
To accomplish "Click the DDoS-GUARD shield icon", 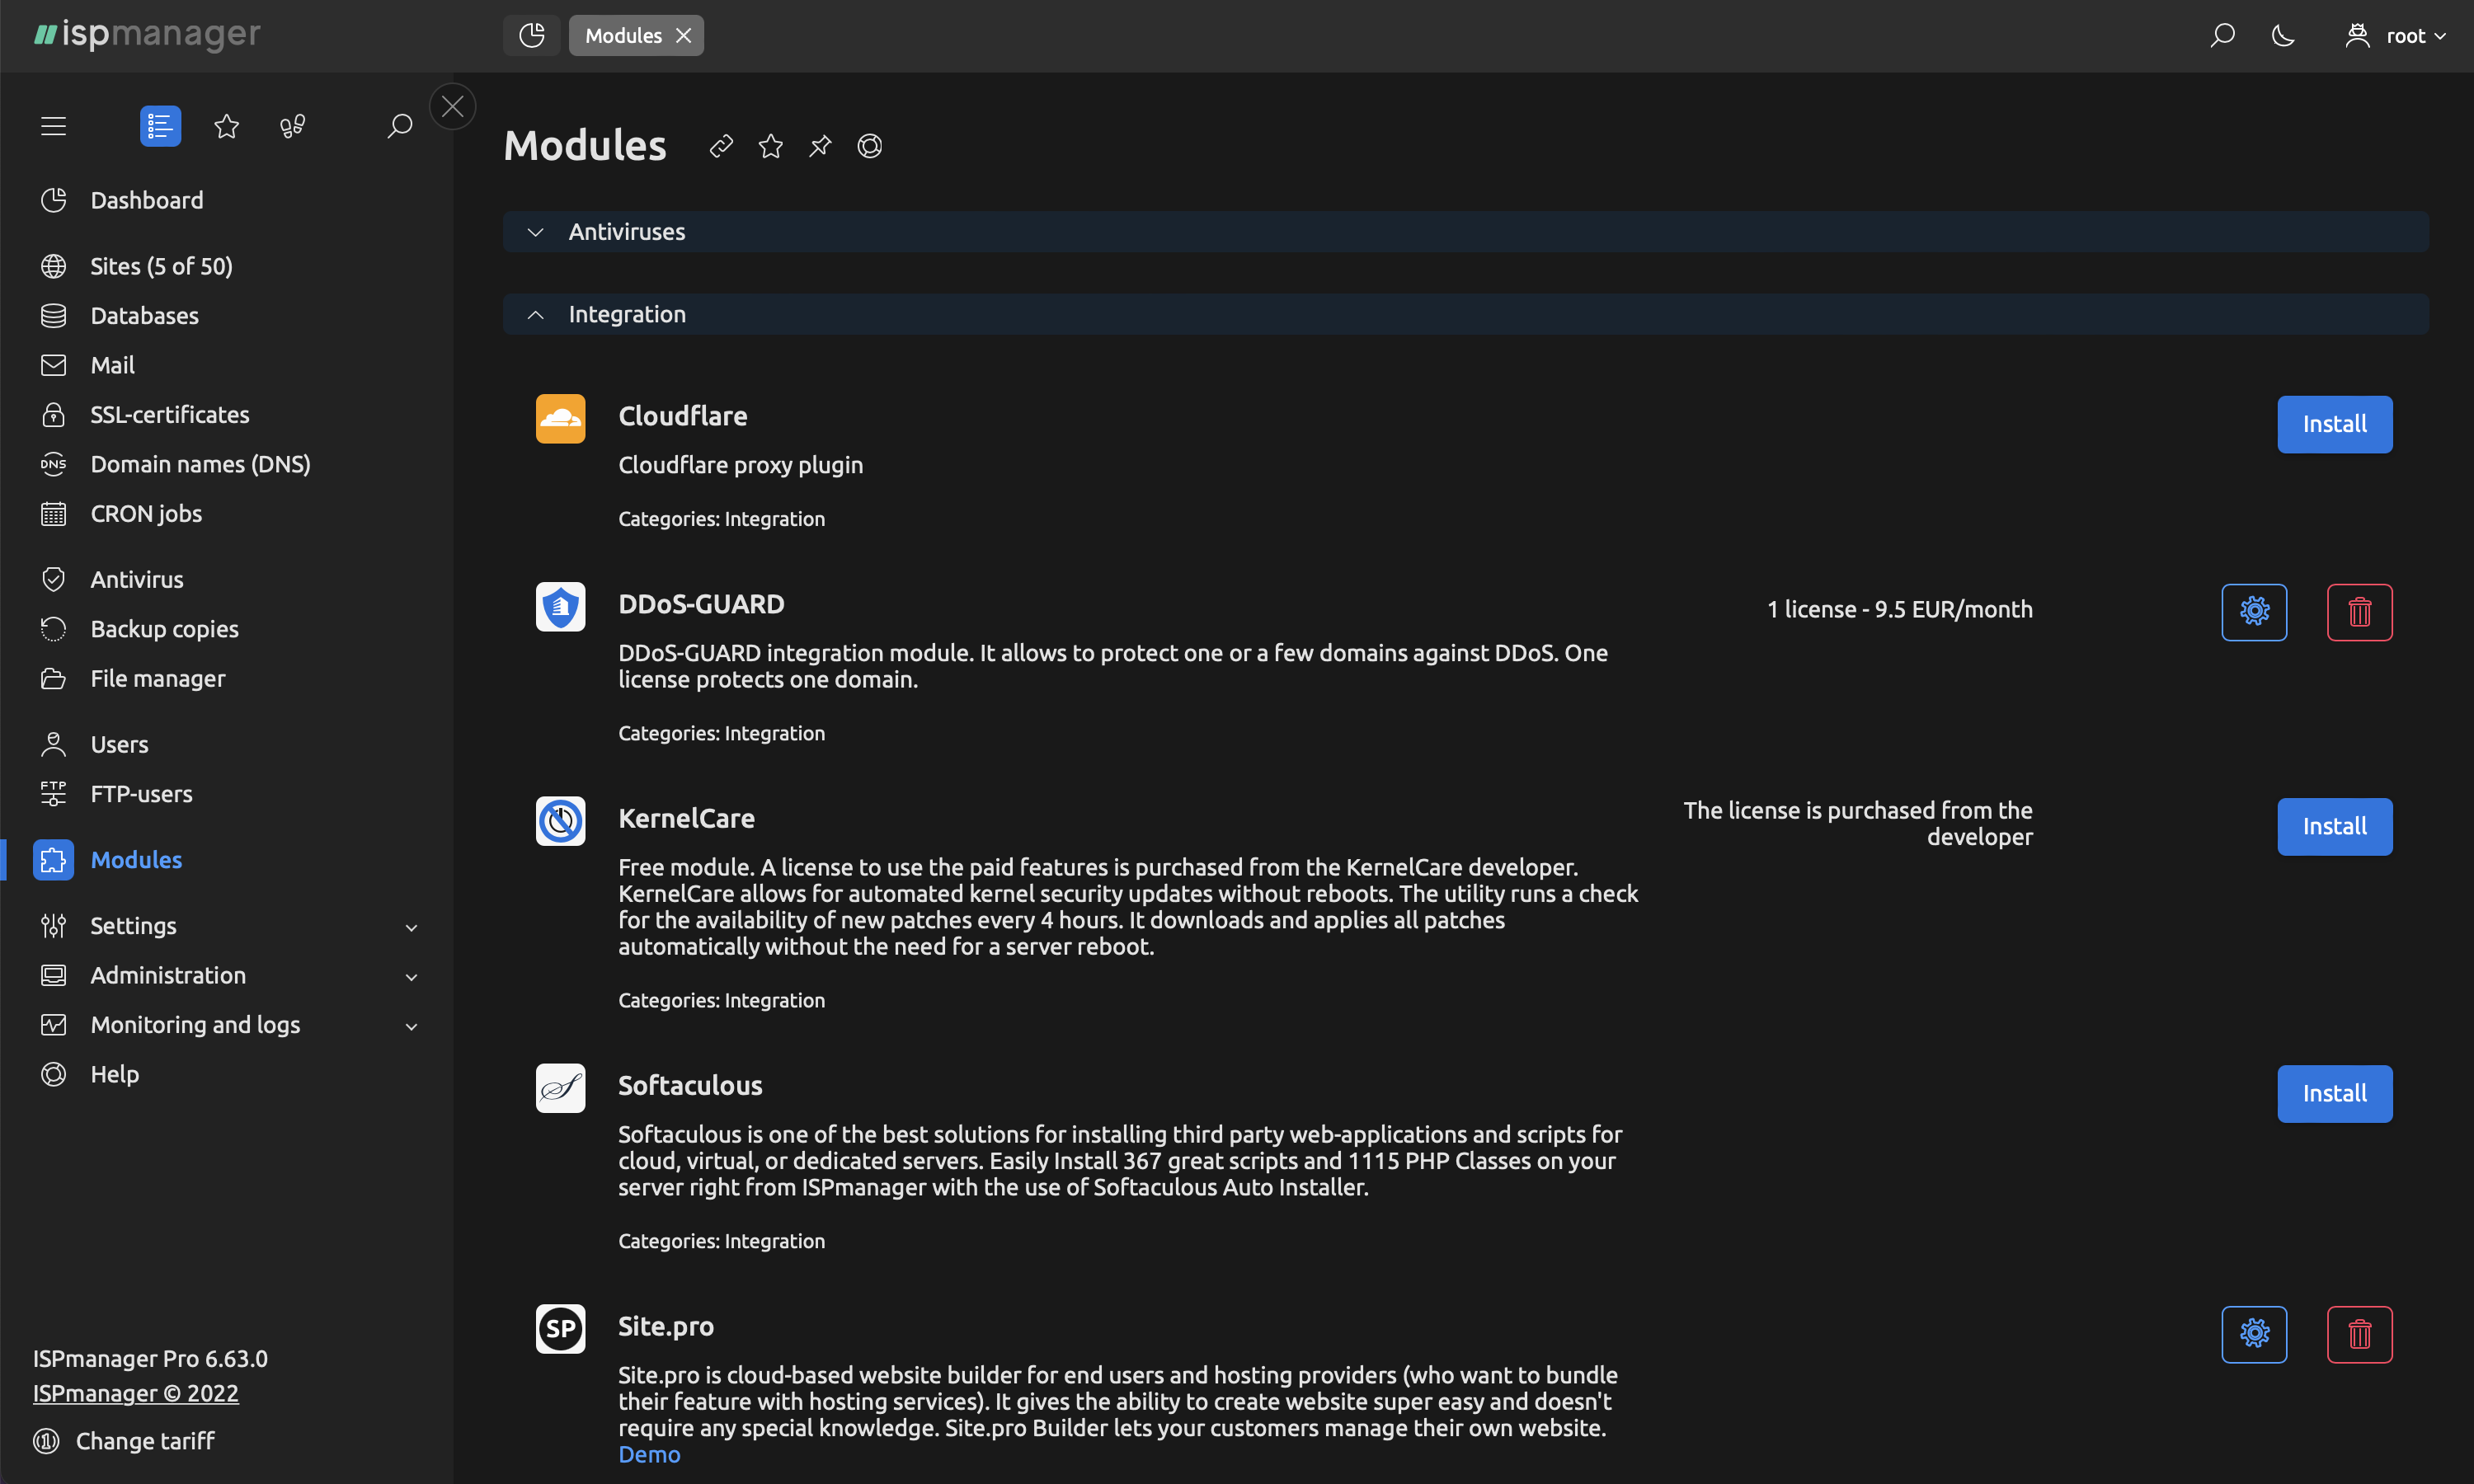I will [560, 607].
